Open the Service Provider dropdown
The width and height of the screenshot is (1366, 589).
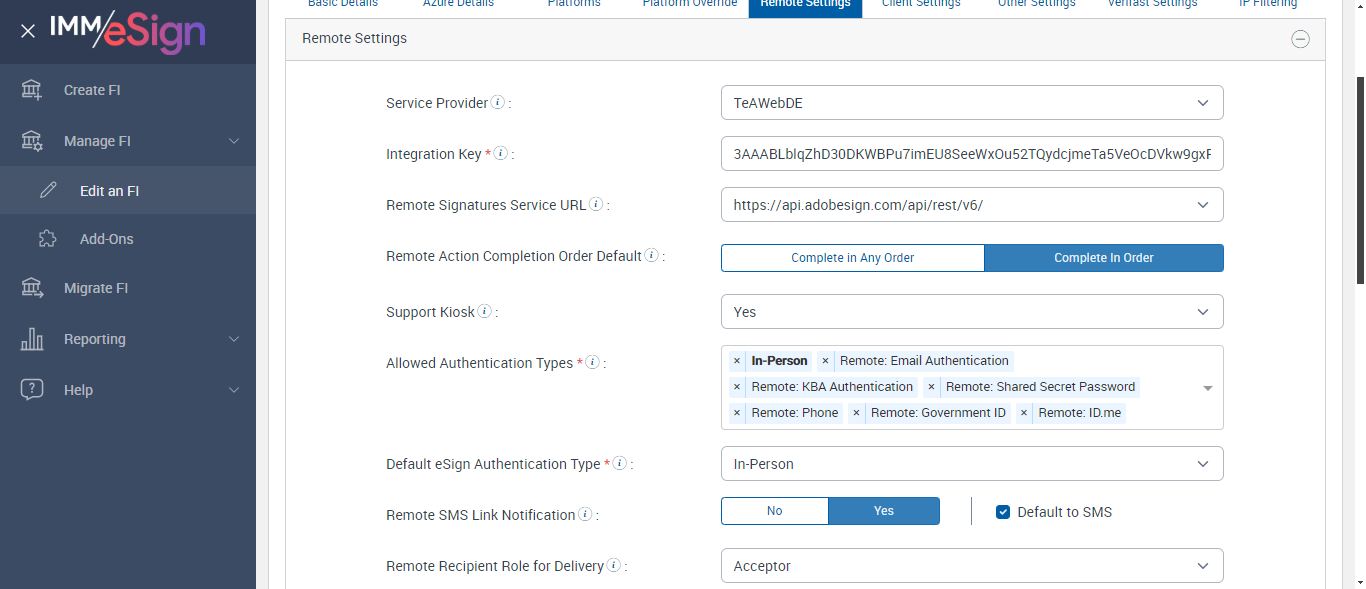(x=971, y=103)
